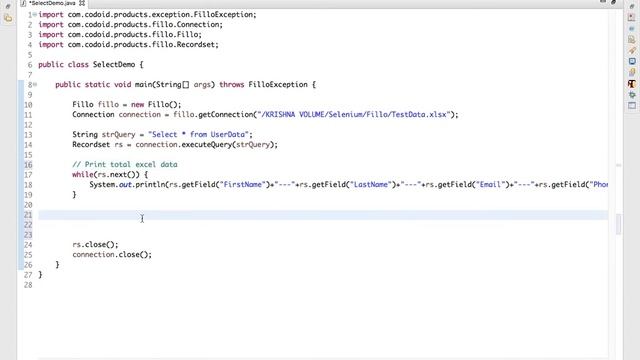This screenshot has width=640, height=360.
Task: Jump to the overview ruler marker near line 16
Action: tap(618, 165)
